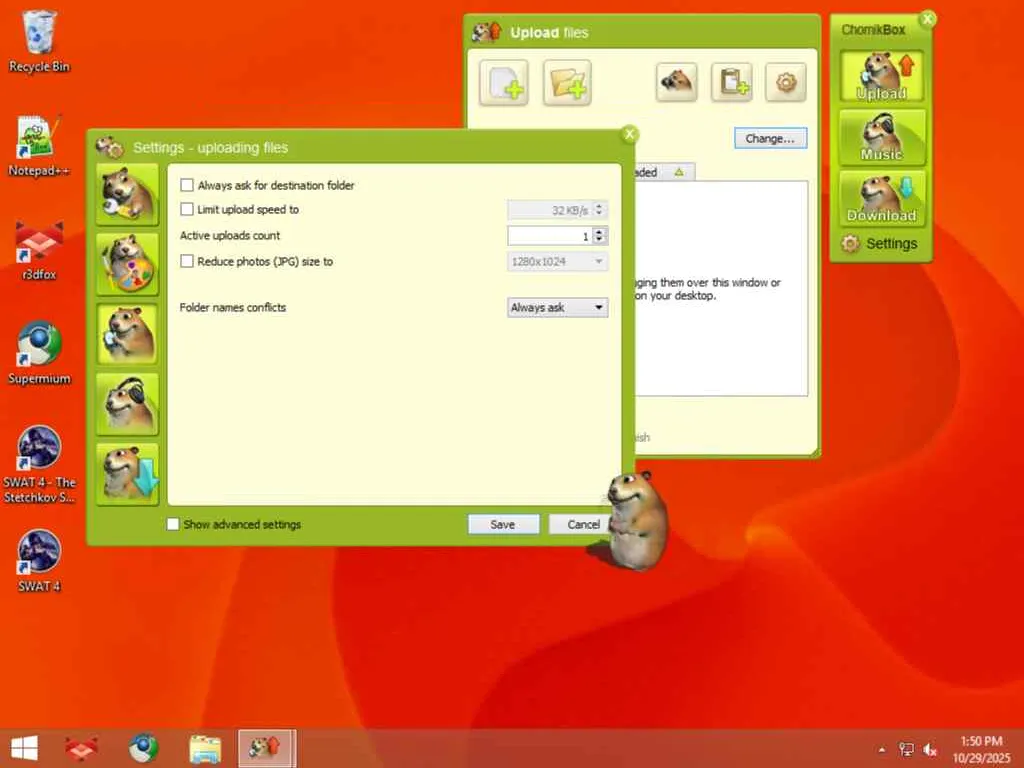The height and width of the screenshot is (768, 1024).
Task: Save the upload settings
Action: tap(503, 524)
